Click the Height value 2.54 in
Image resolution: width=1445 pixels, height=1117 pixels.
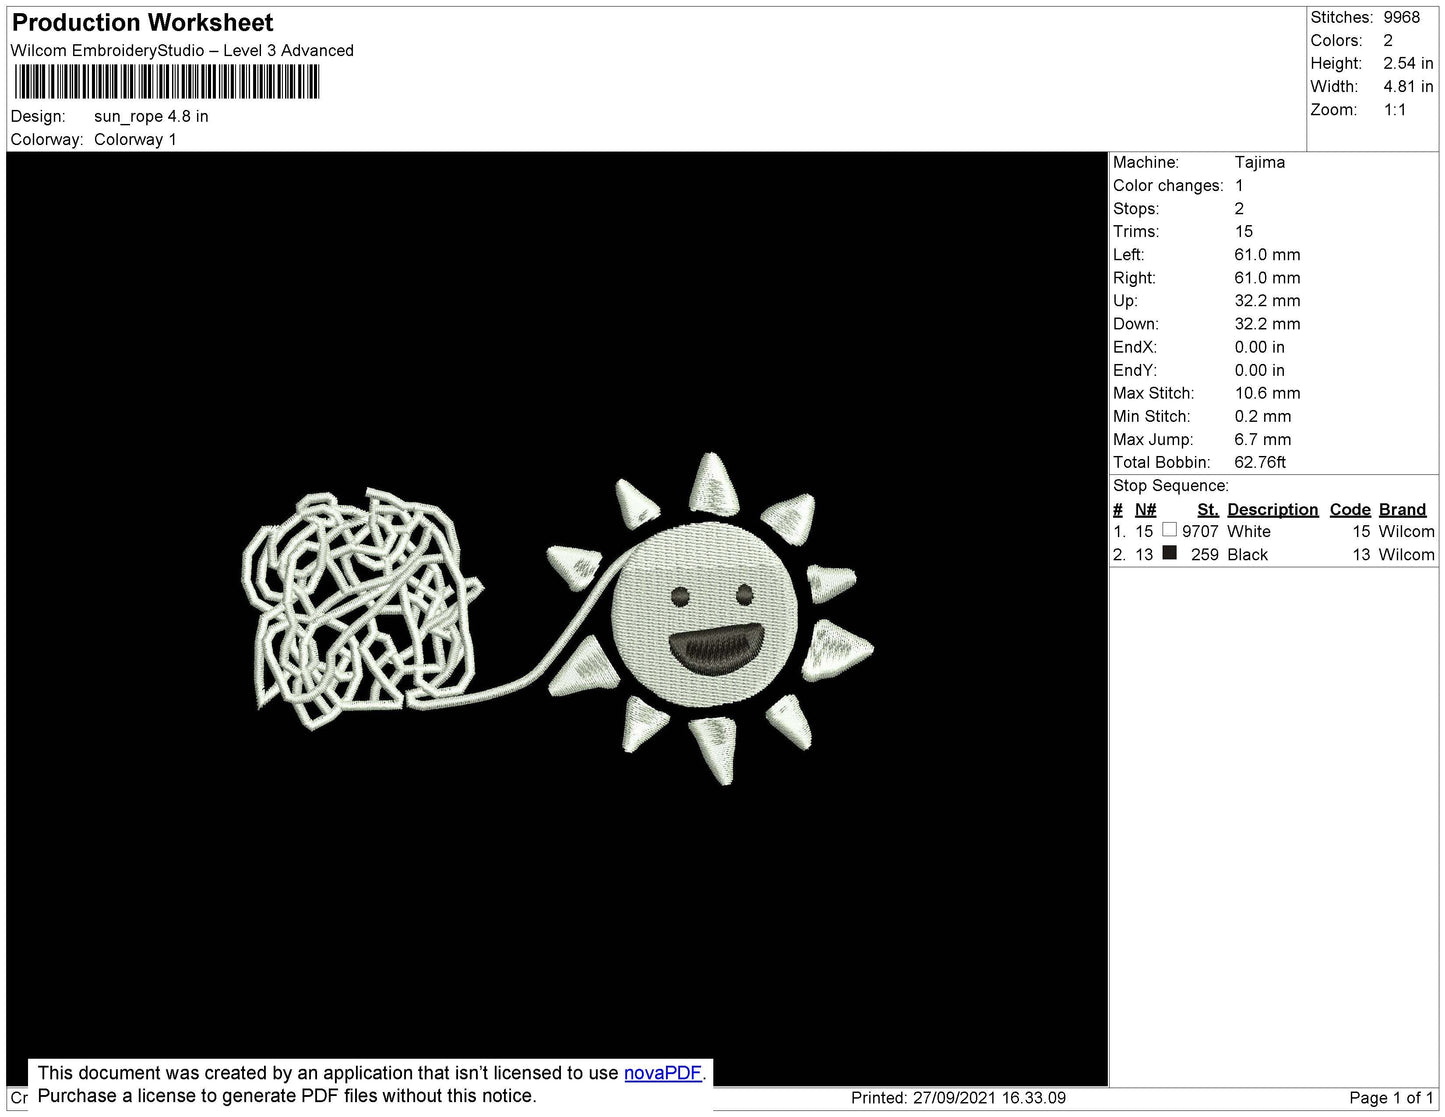(x=1408, y=63)
